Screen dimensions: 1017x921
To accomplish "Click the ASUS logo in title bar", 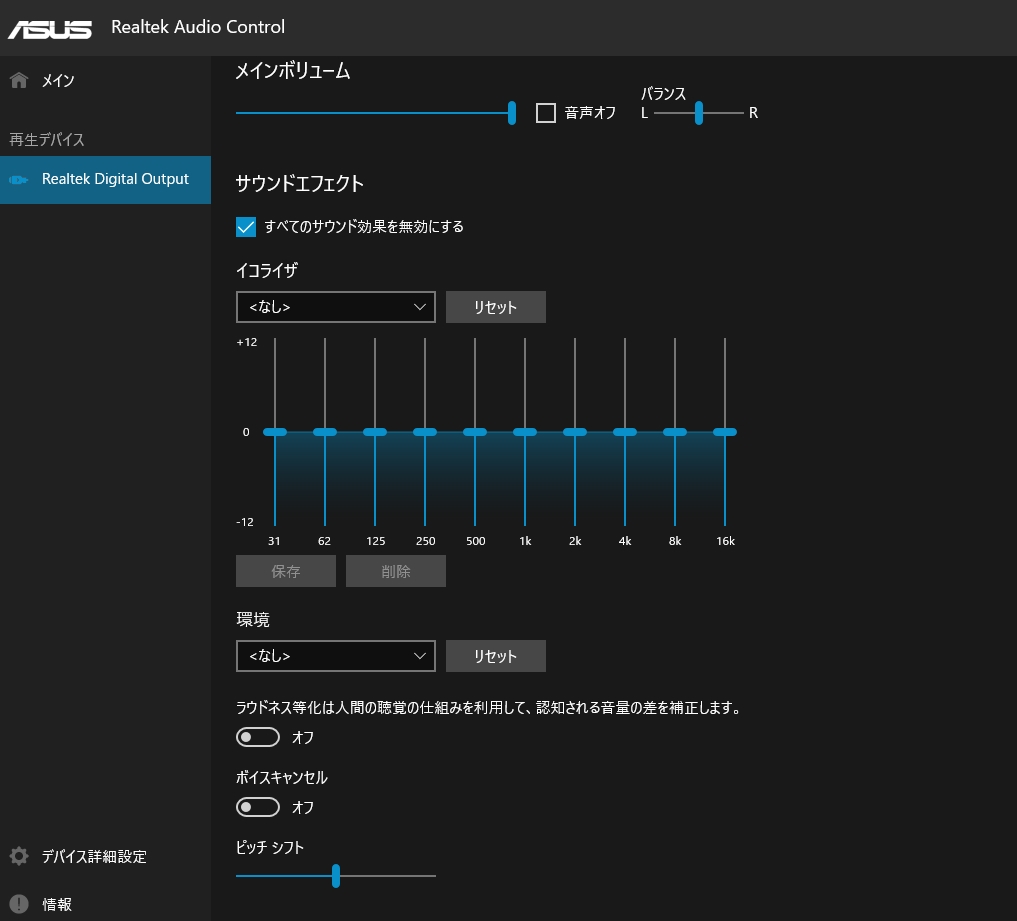I will (50, 28).
